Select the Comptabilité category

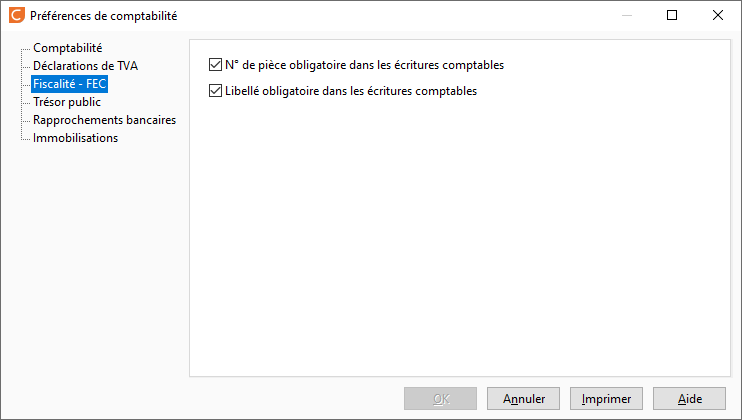click(x=68, y=48)
